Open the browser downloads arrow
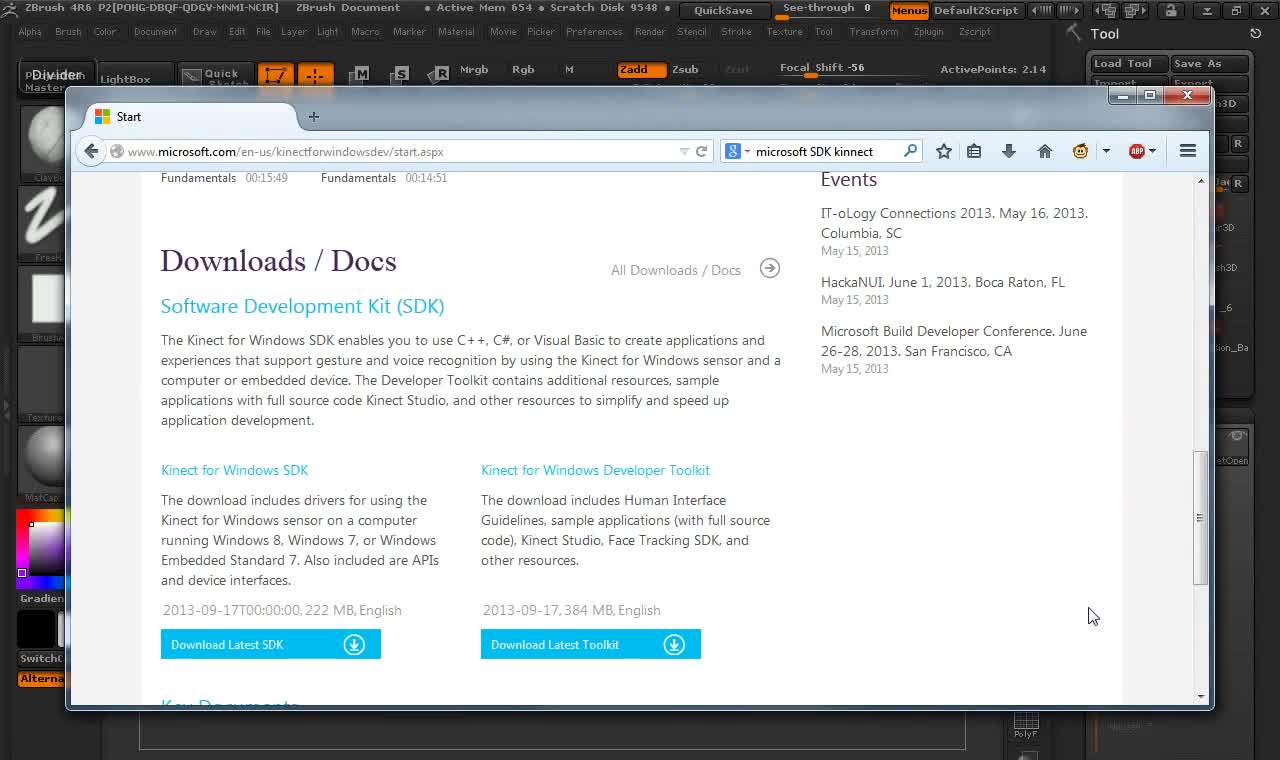The image size is (1280, 760). (x=1008, y=151)
